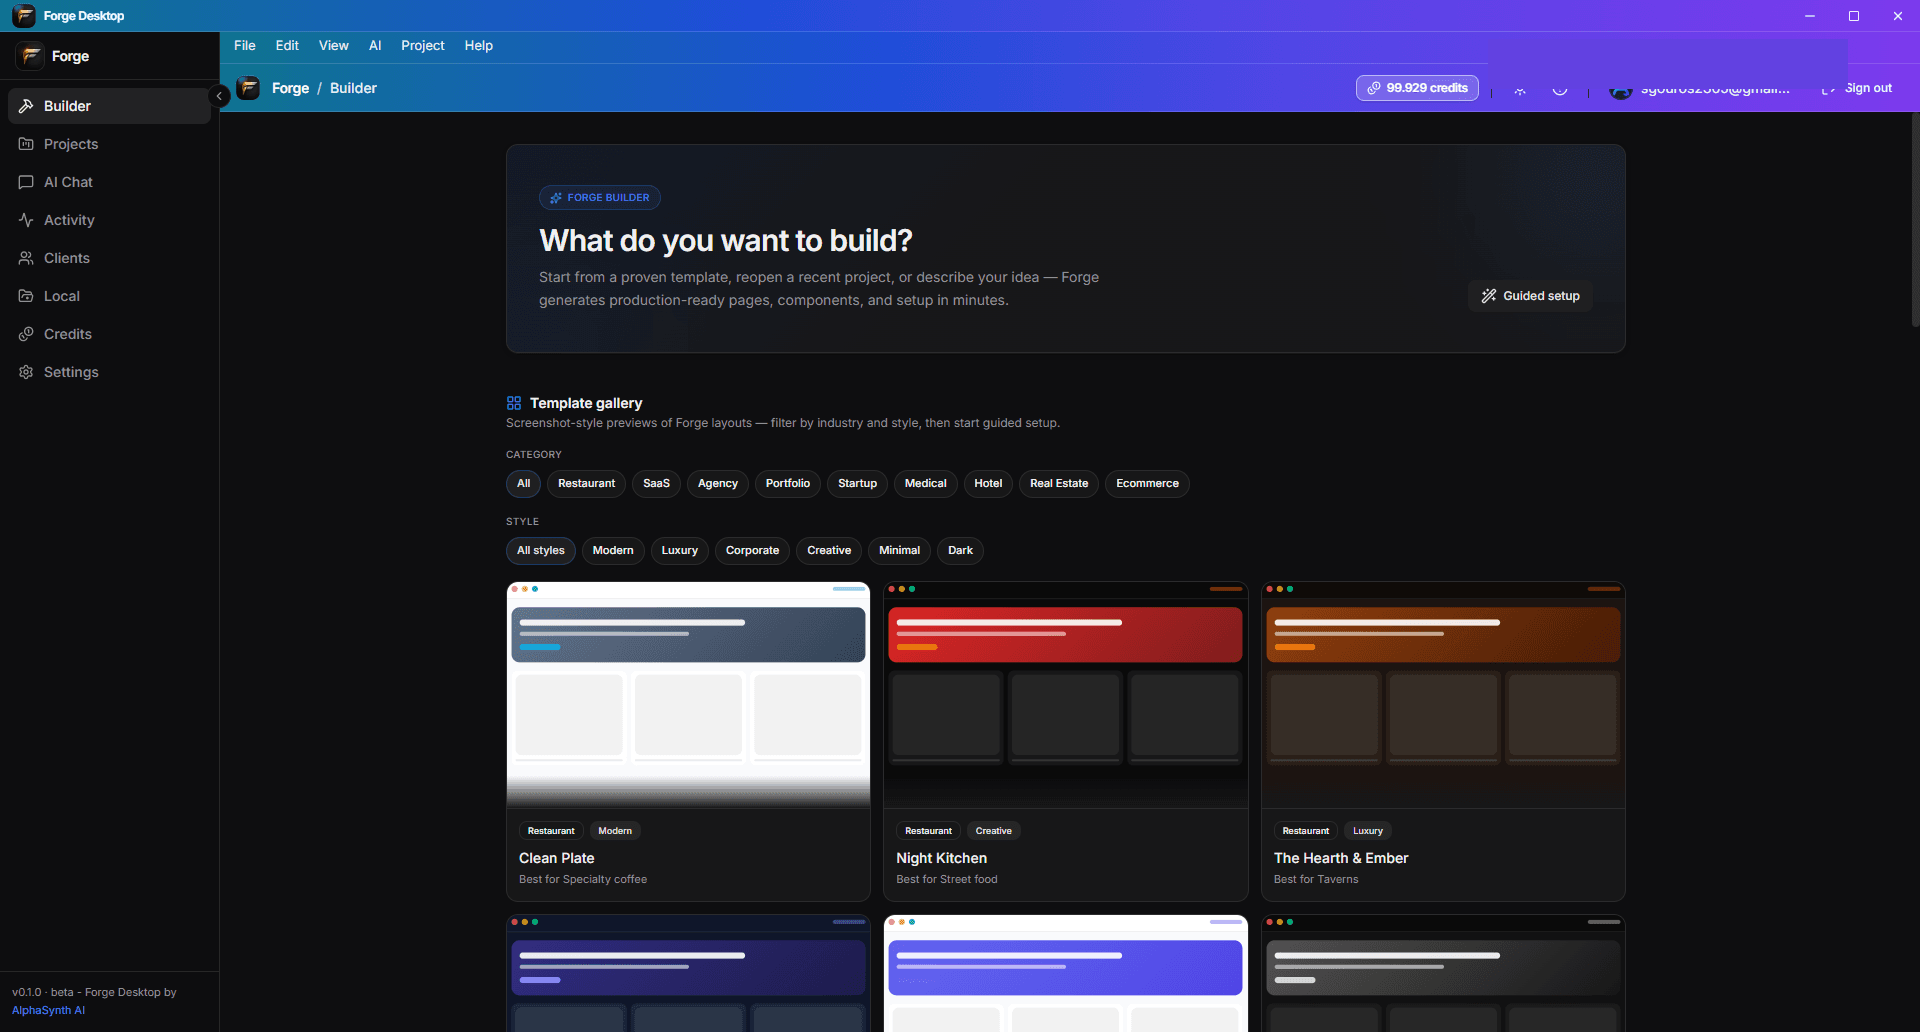Viewport: 1920px width, 1032px height.
Task: Click the Best for Taverns text
Action: pyautogui.click(x=1316, y=880)
